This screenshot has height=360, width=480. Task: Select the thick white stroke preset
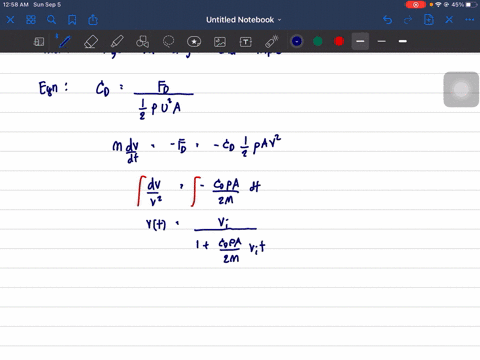click(x=403, y=41)
